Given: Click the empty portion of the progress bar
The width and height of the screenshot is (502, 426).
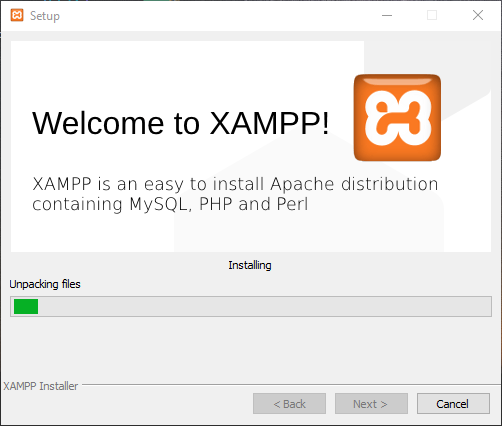Looking at the screenshot, I should (x=264, y=306).
